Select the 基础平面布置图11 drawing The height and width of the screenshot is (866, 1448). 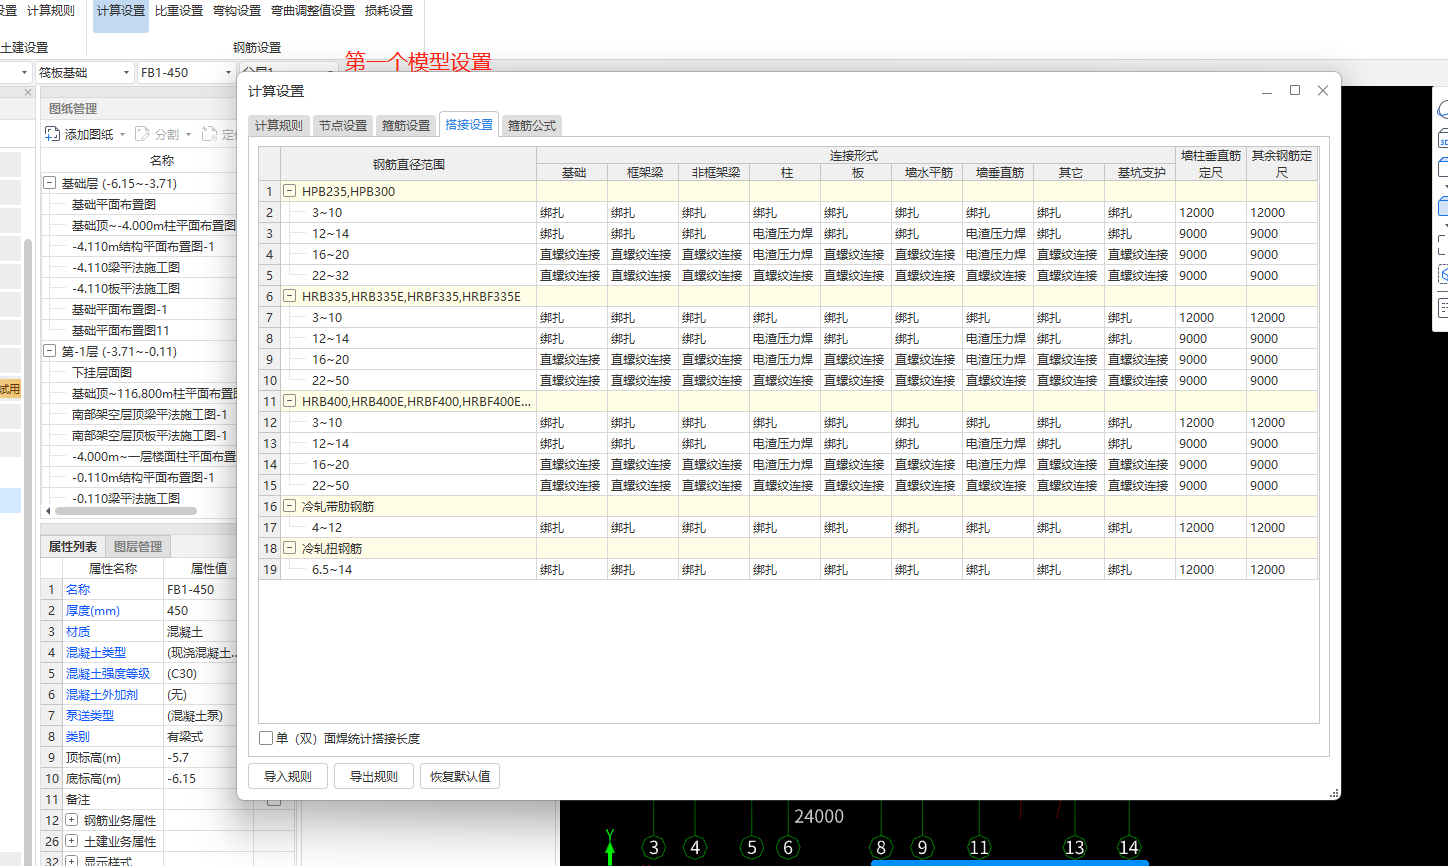point(120,330)
